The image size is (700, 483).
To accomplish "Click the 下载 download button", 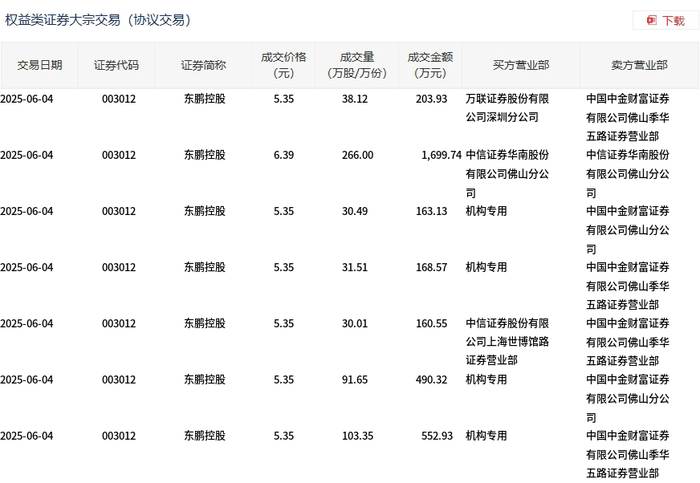I will [666, 21].
